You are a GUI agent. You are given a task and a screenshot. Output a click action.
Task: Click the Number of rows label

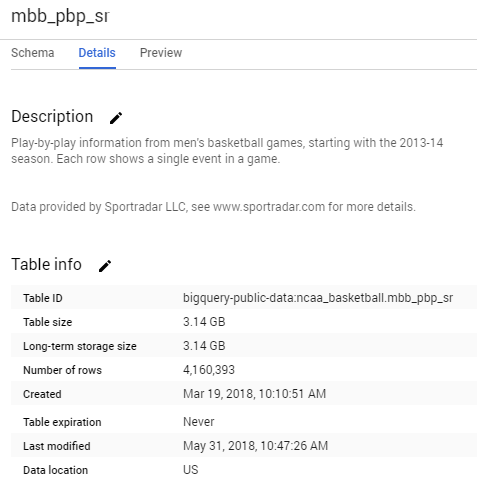click(x=62, y=370)
